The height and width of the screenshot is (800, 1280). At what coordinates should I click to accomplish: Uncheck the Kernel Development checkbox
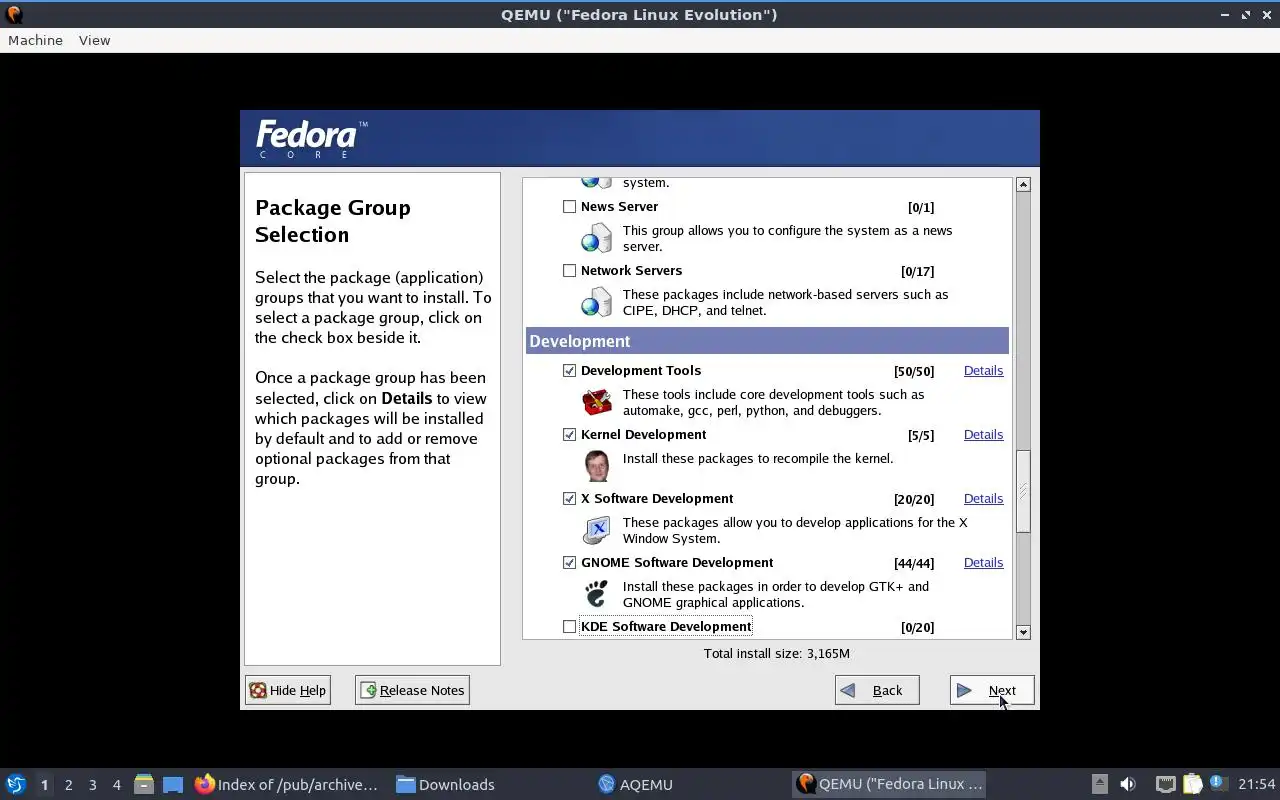569,434
